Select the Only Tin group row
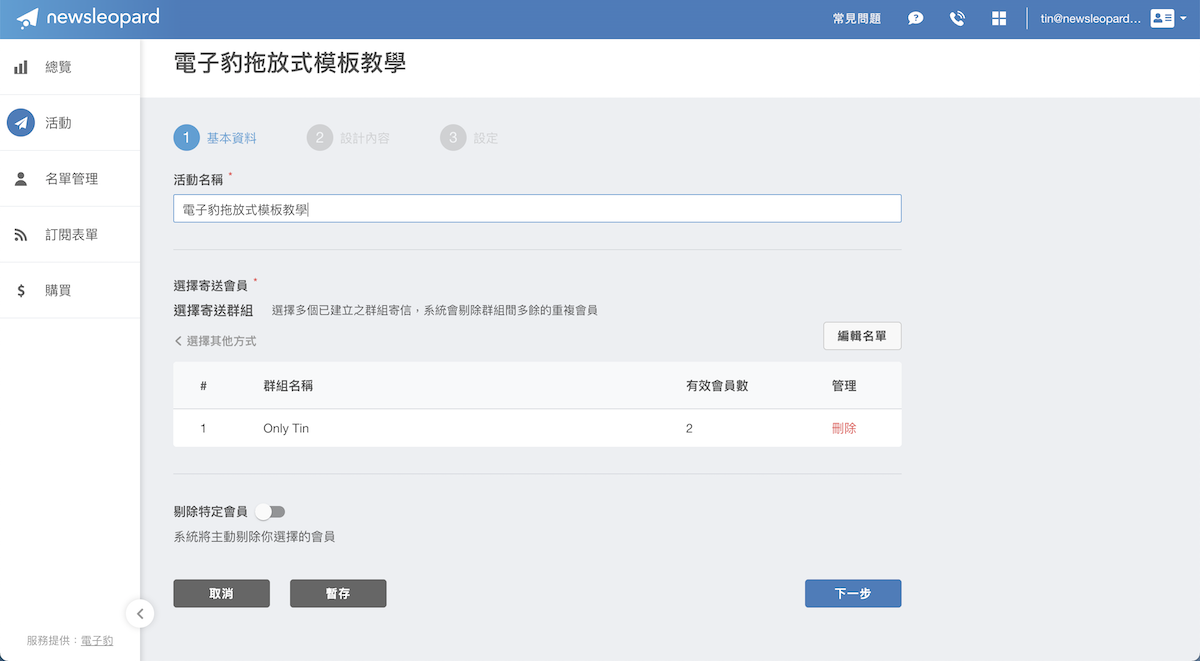This screenshot has width=1200, height=661. (537, 428)
